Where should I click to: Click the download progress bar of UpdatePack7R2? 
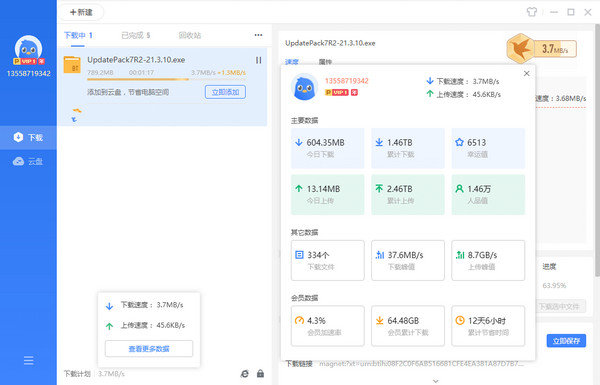pyautogui.click(x=166, y=79)
